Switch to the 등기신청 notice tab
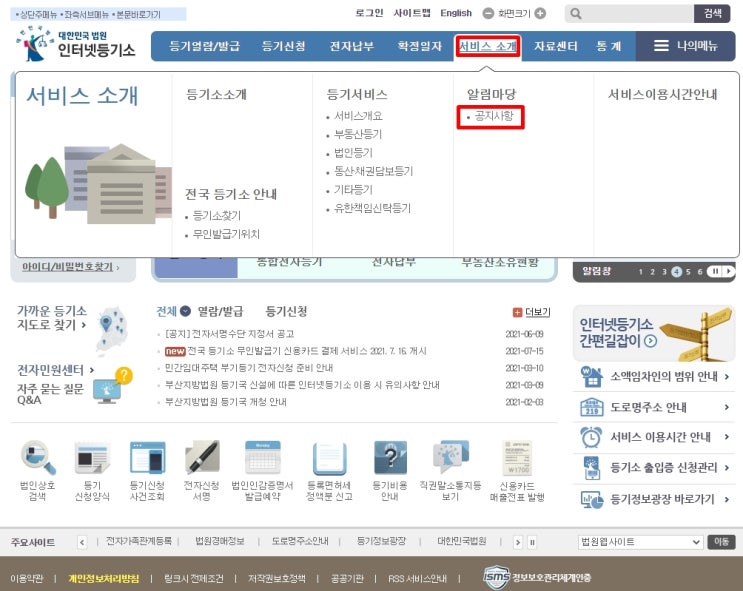The height and width of the screenshot is (591, 743). 286,311
